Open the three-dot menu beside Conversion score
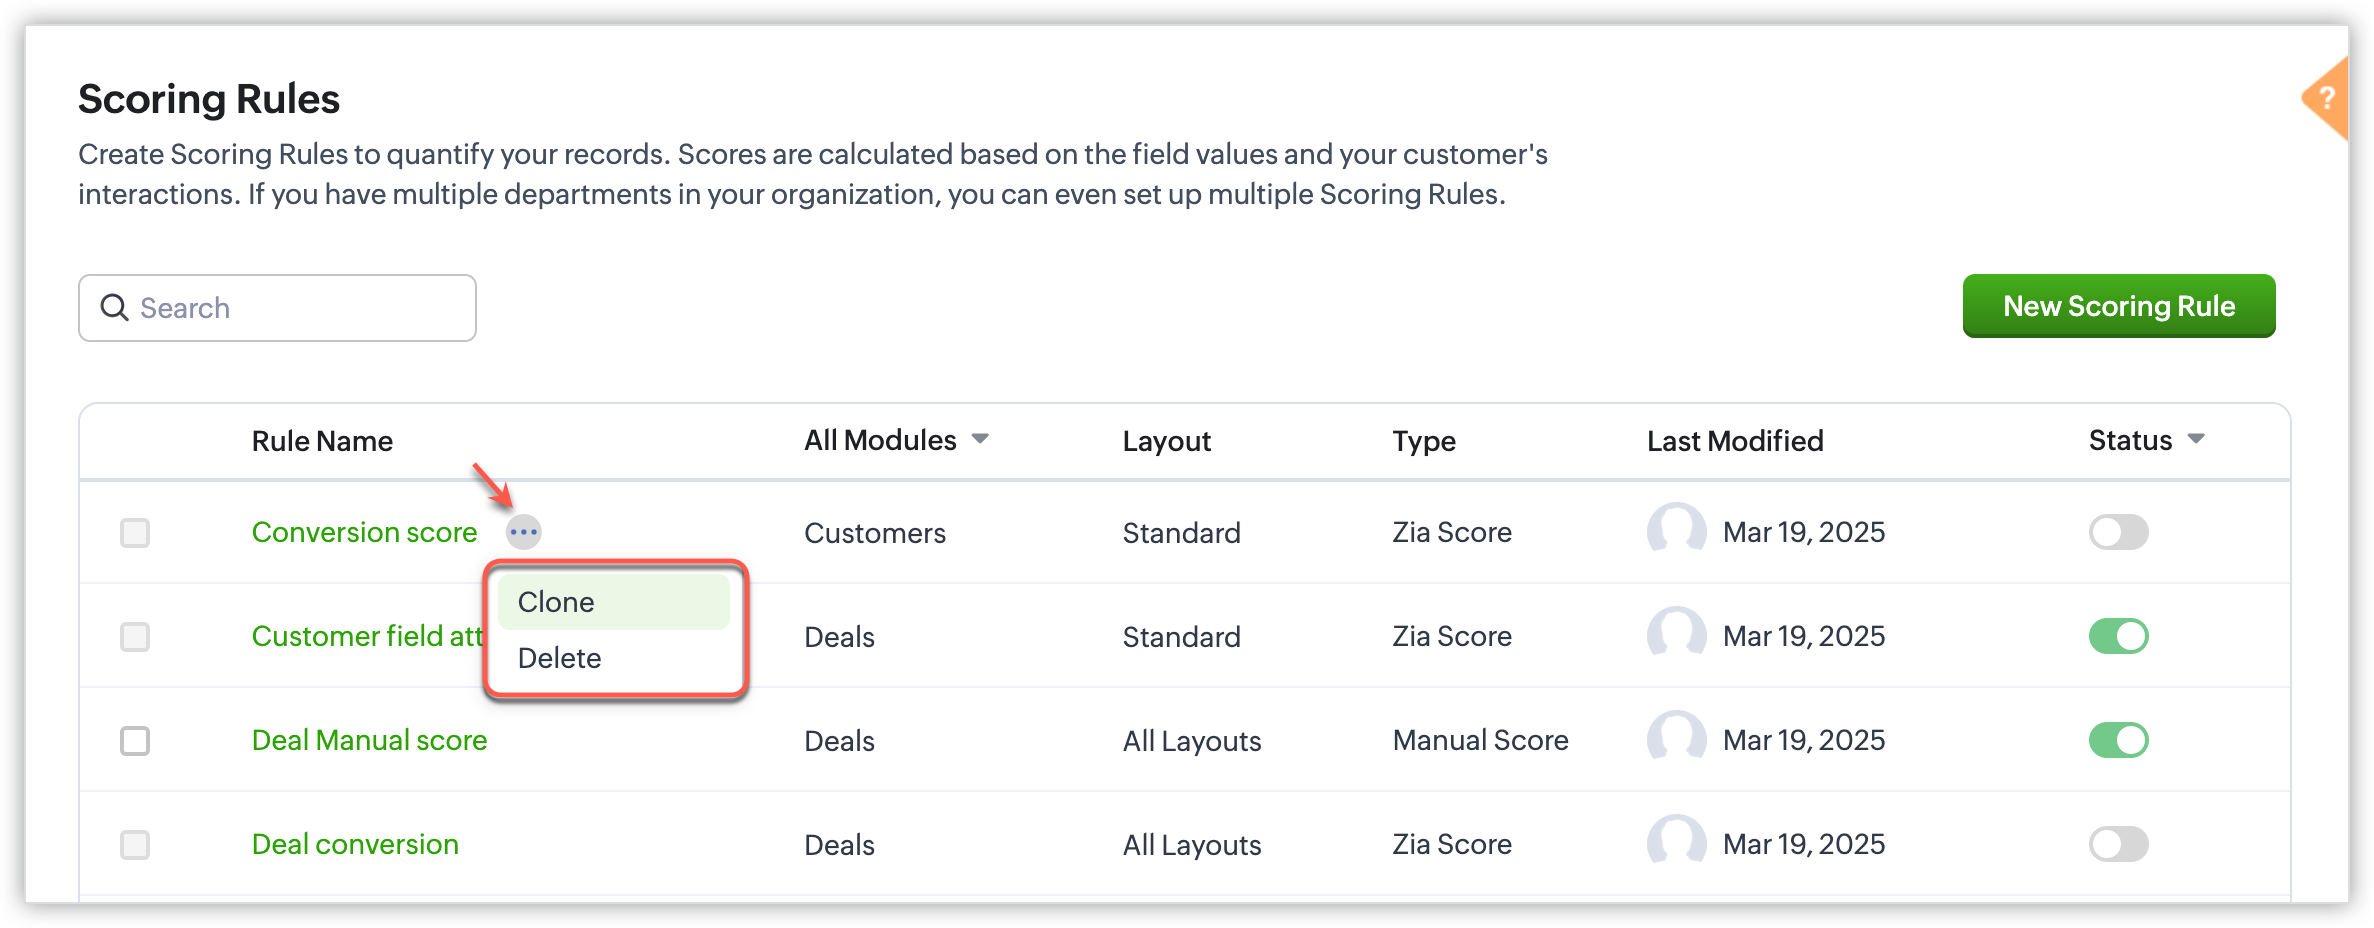 (x=523, y=532)
